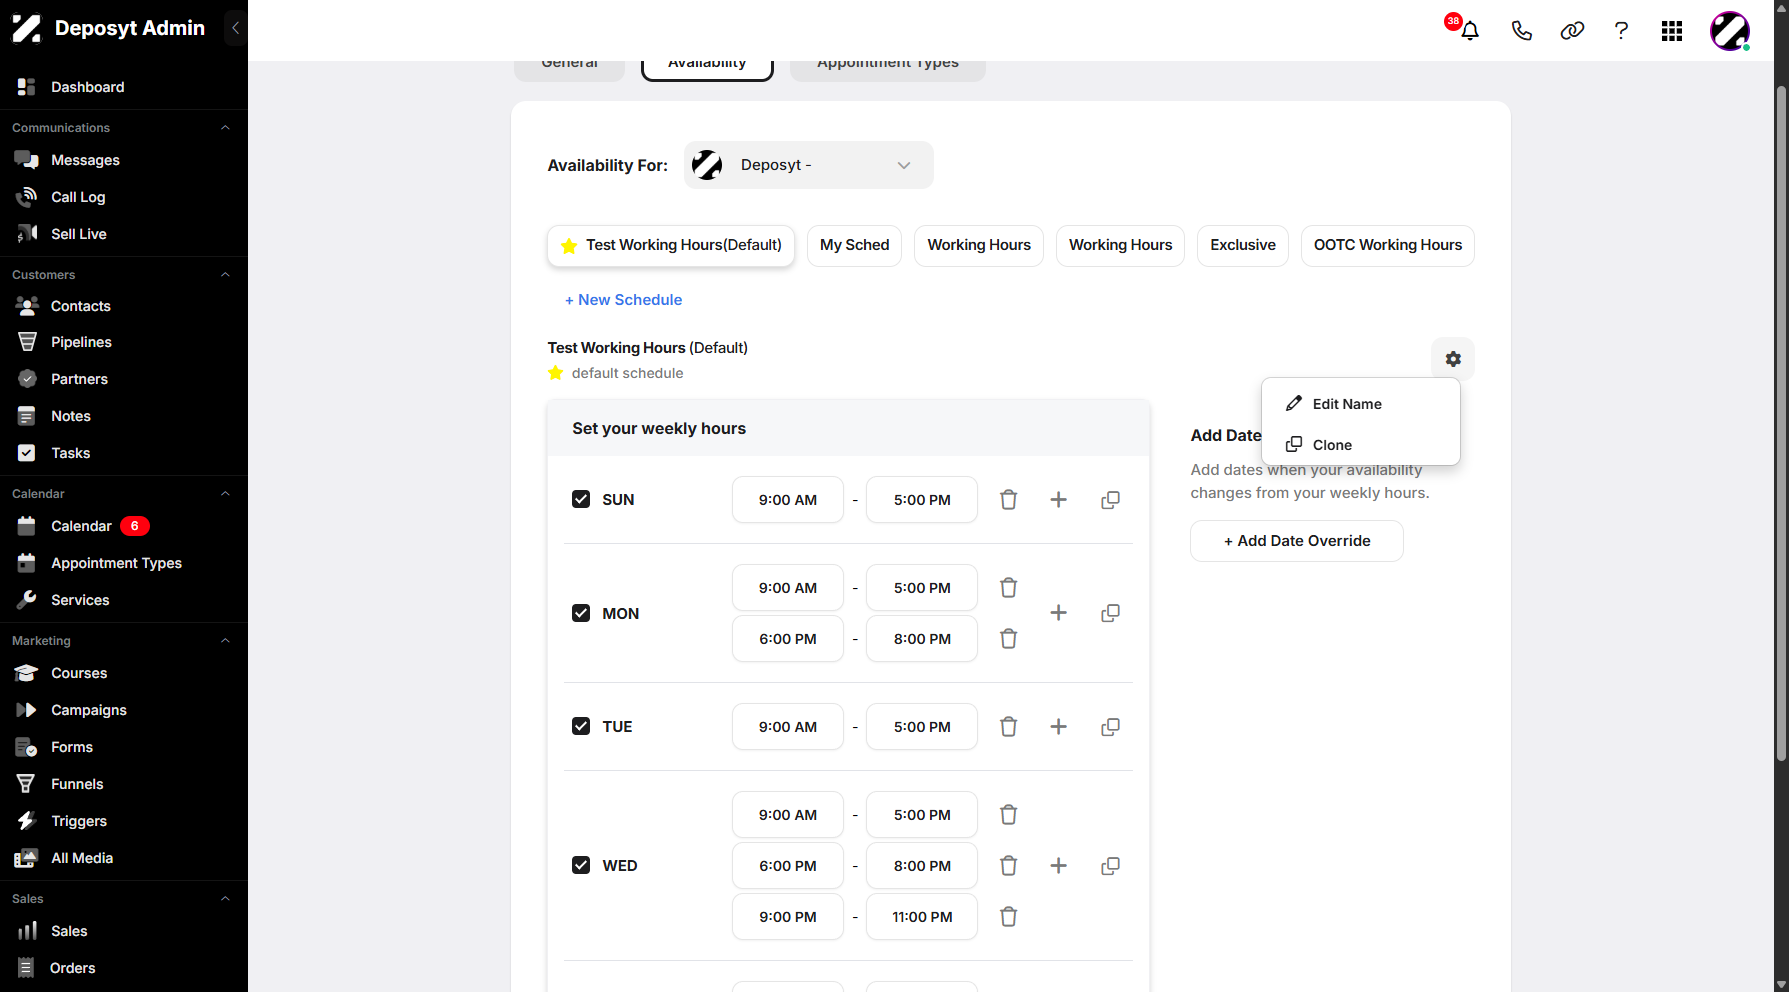1789x992 pixels.
Task: Collapse the Sales section
Action: [225, 899]
